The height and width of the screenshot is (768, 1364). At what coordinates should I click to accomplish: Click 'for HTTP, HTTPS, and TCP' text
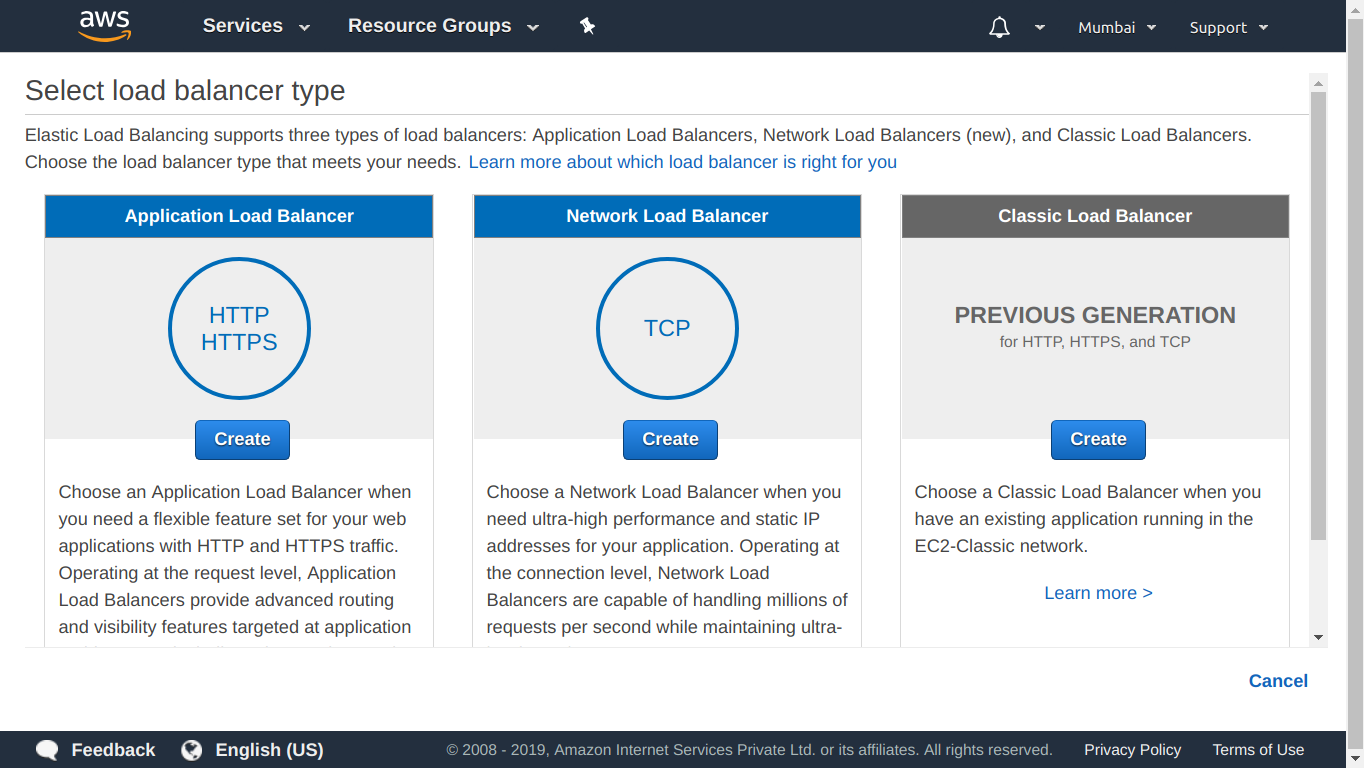(1095, 342)
